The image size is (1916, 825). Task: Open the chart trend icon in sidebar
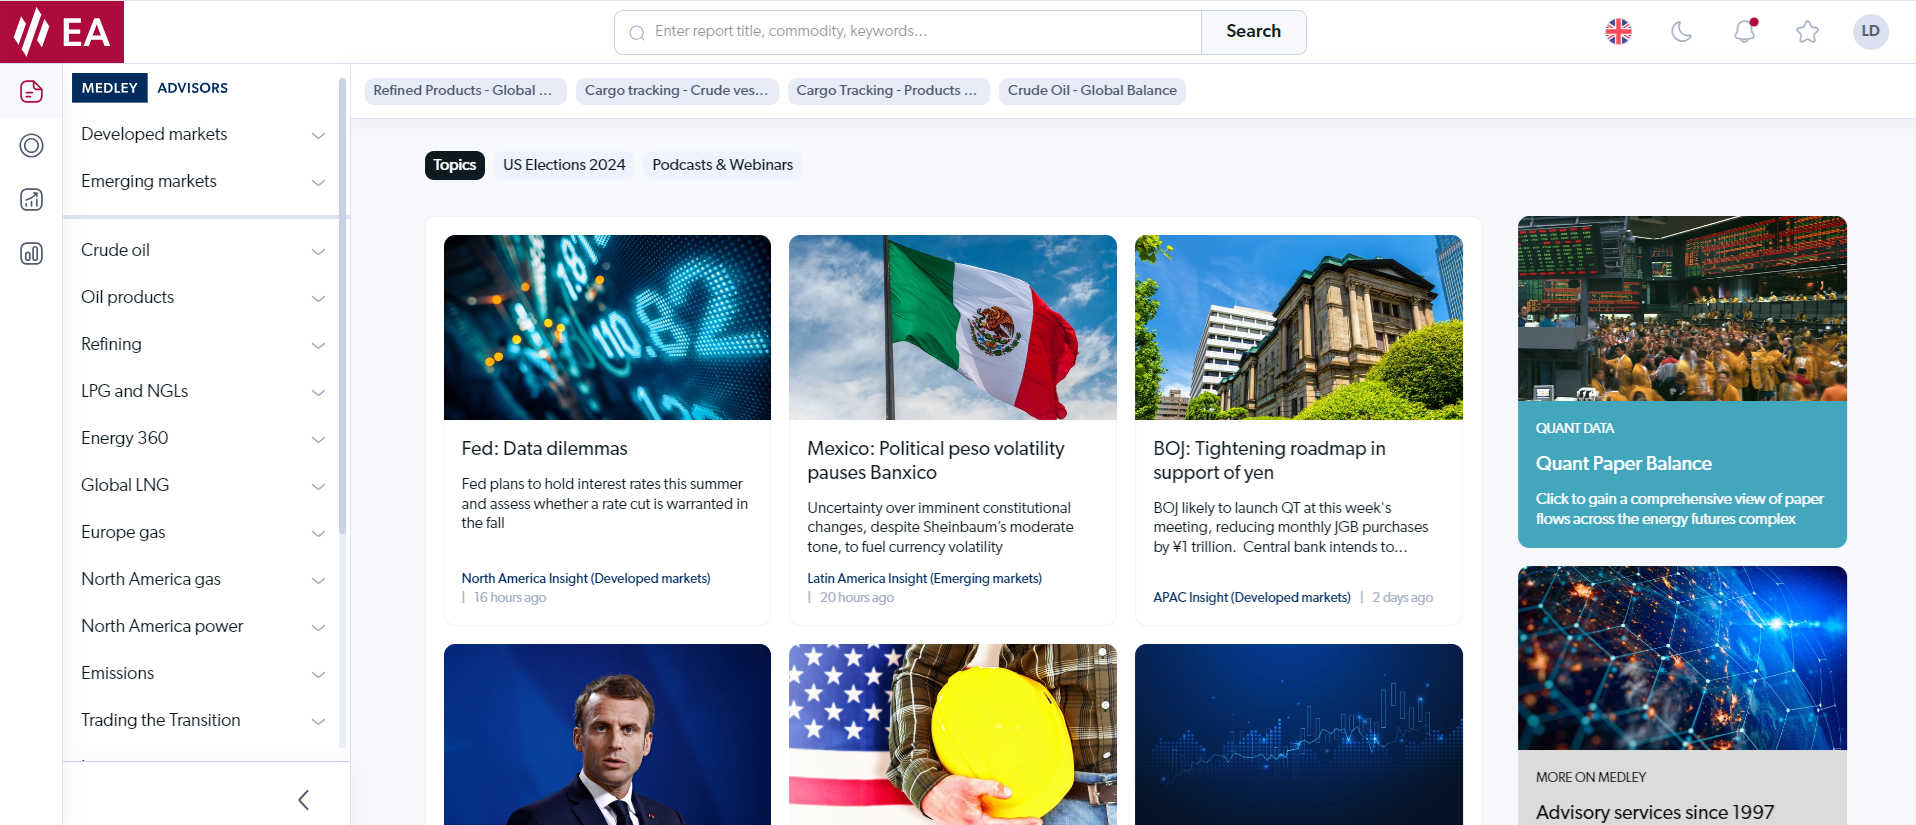[31, 200]
